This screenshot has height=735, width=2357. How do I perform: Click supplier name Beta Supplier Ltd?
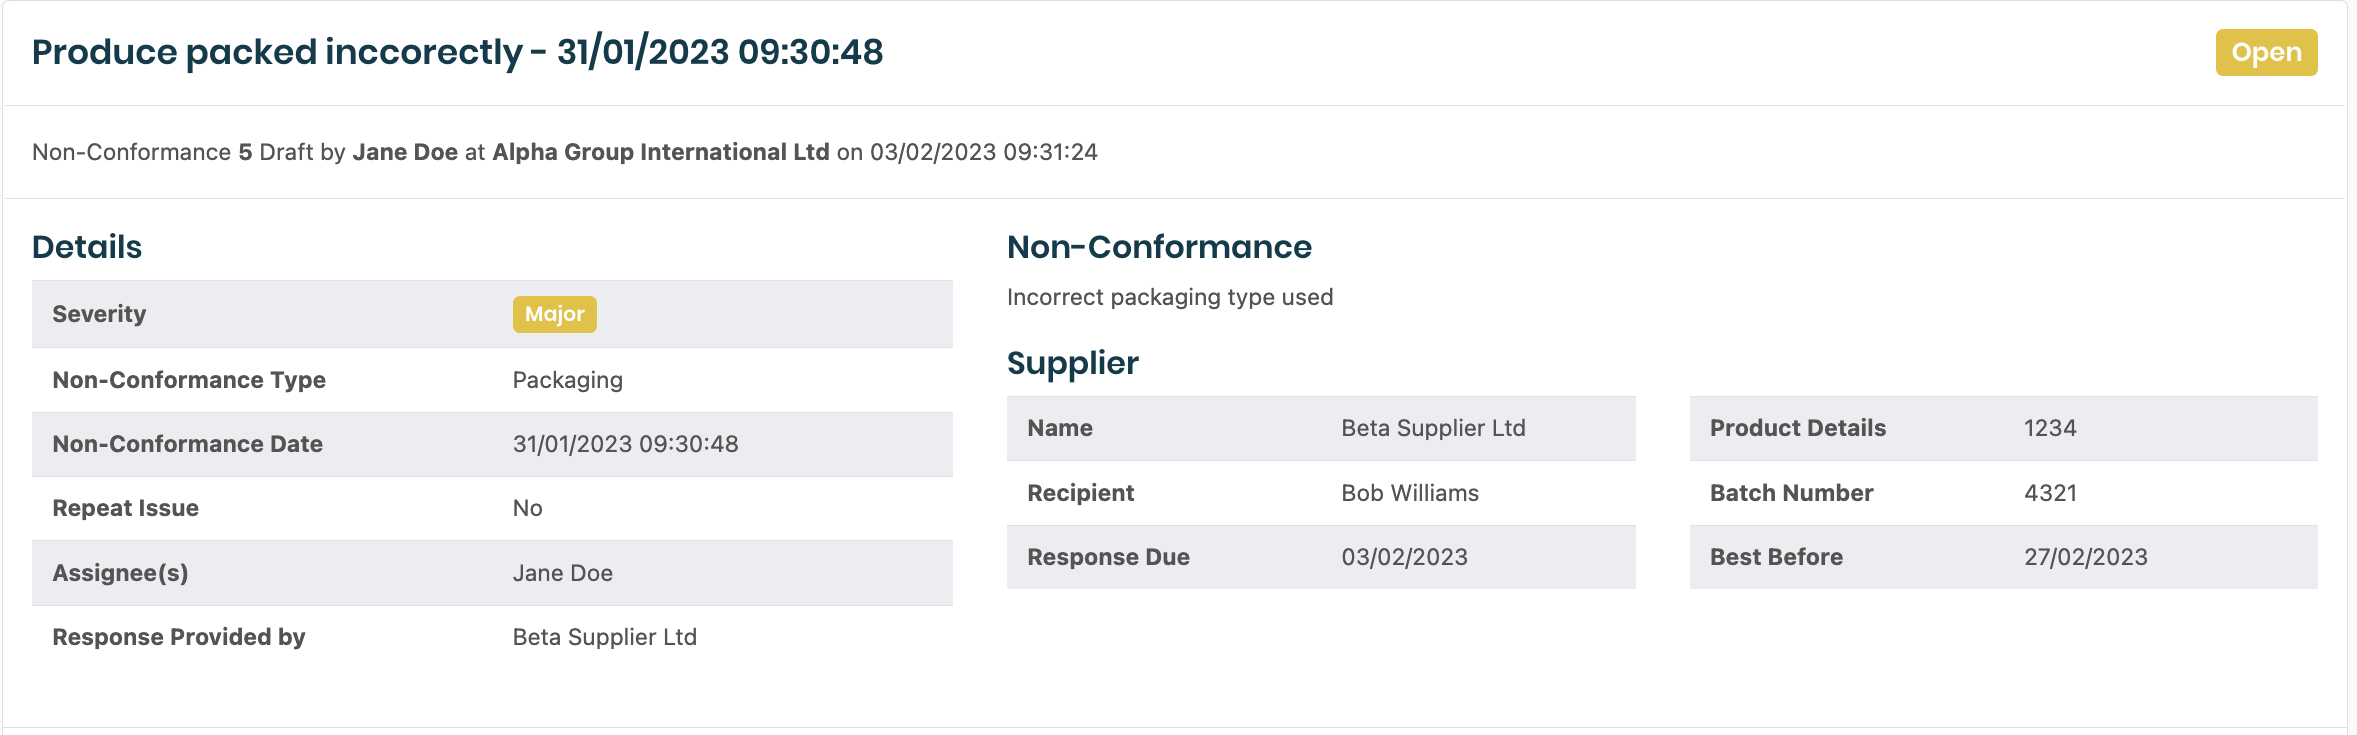tap(1433, 428)
